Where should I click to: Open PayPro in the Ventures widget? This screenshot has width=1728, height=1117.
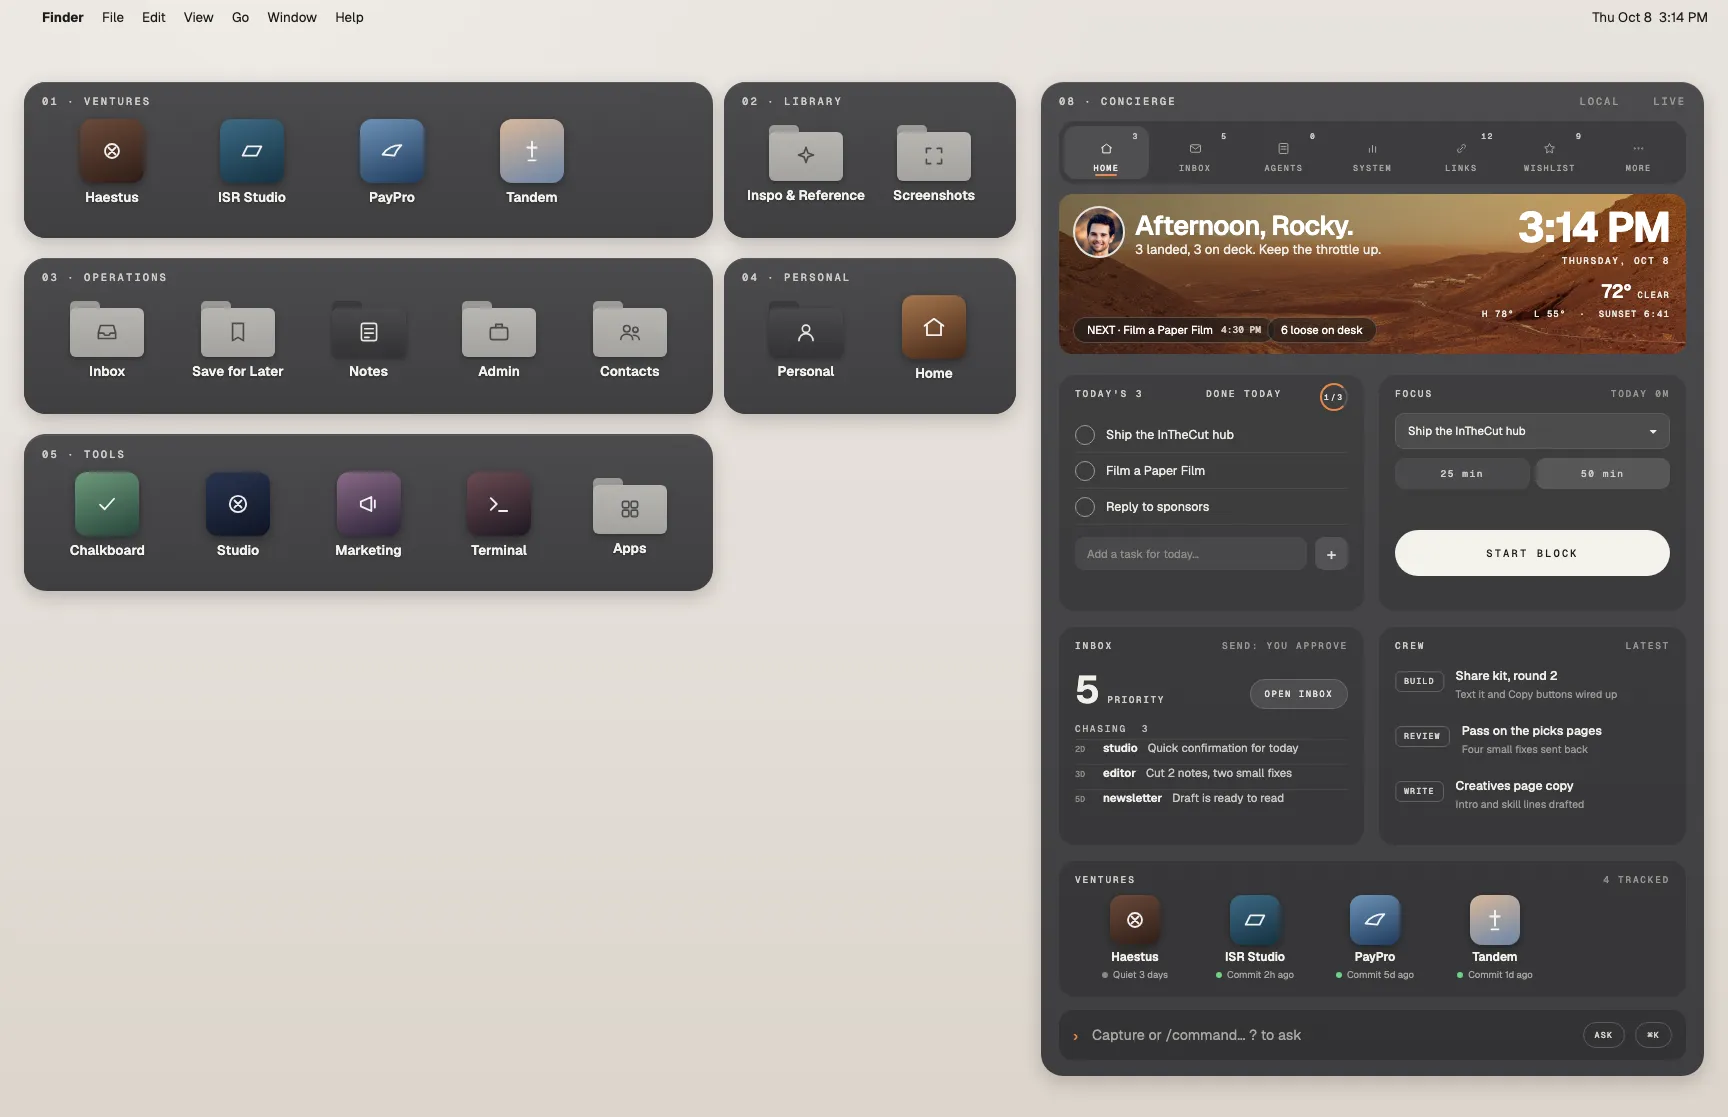[x=392, y=151]
